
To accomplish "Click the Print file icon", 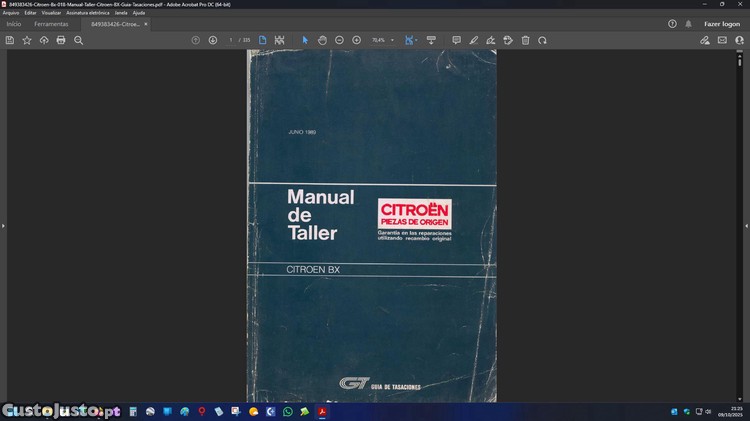I will tap(61, 40).
